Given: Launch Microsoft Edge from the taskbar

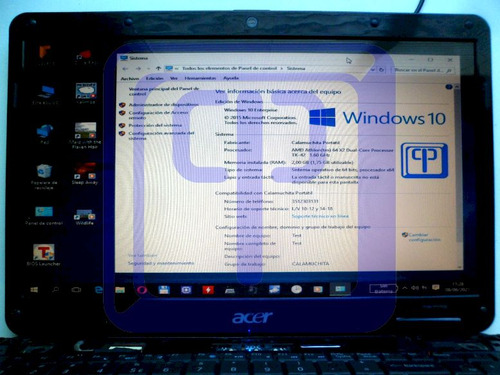Looking at the screenshot, I should [x=99, y=290].
